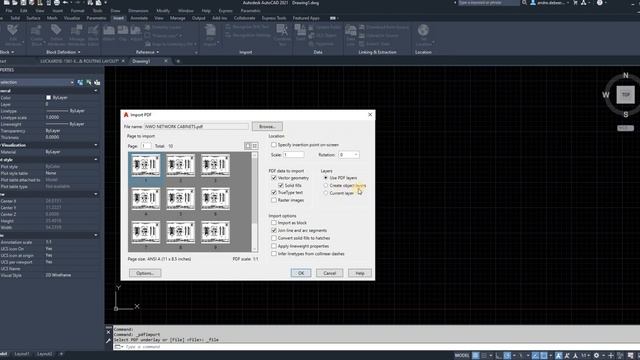Click the ByLayer color swatch
Screen dimensions: 640x360
coord(48,98)
